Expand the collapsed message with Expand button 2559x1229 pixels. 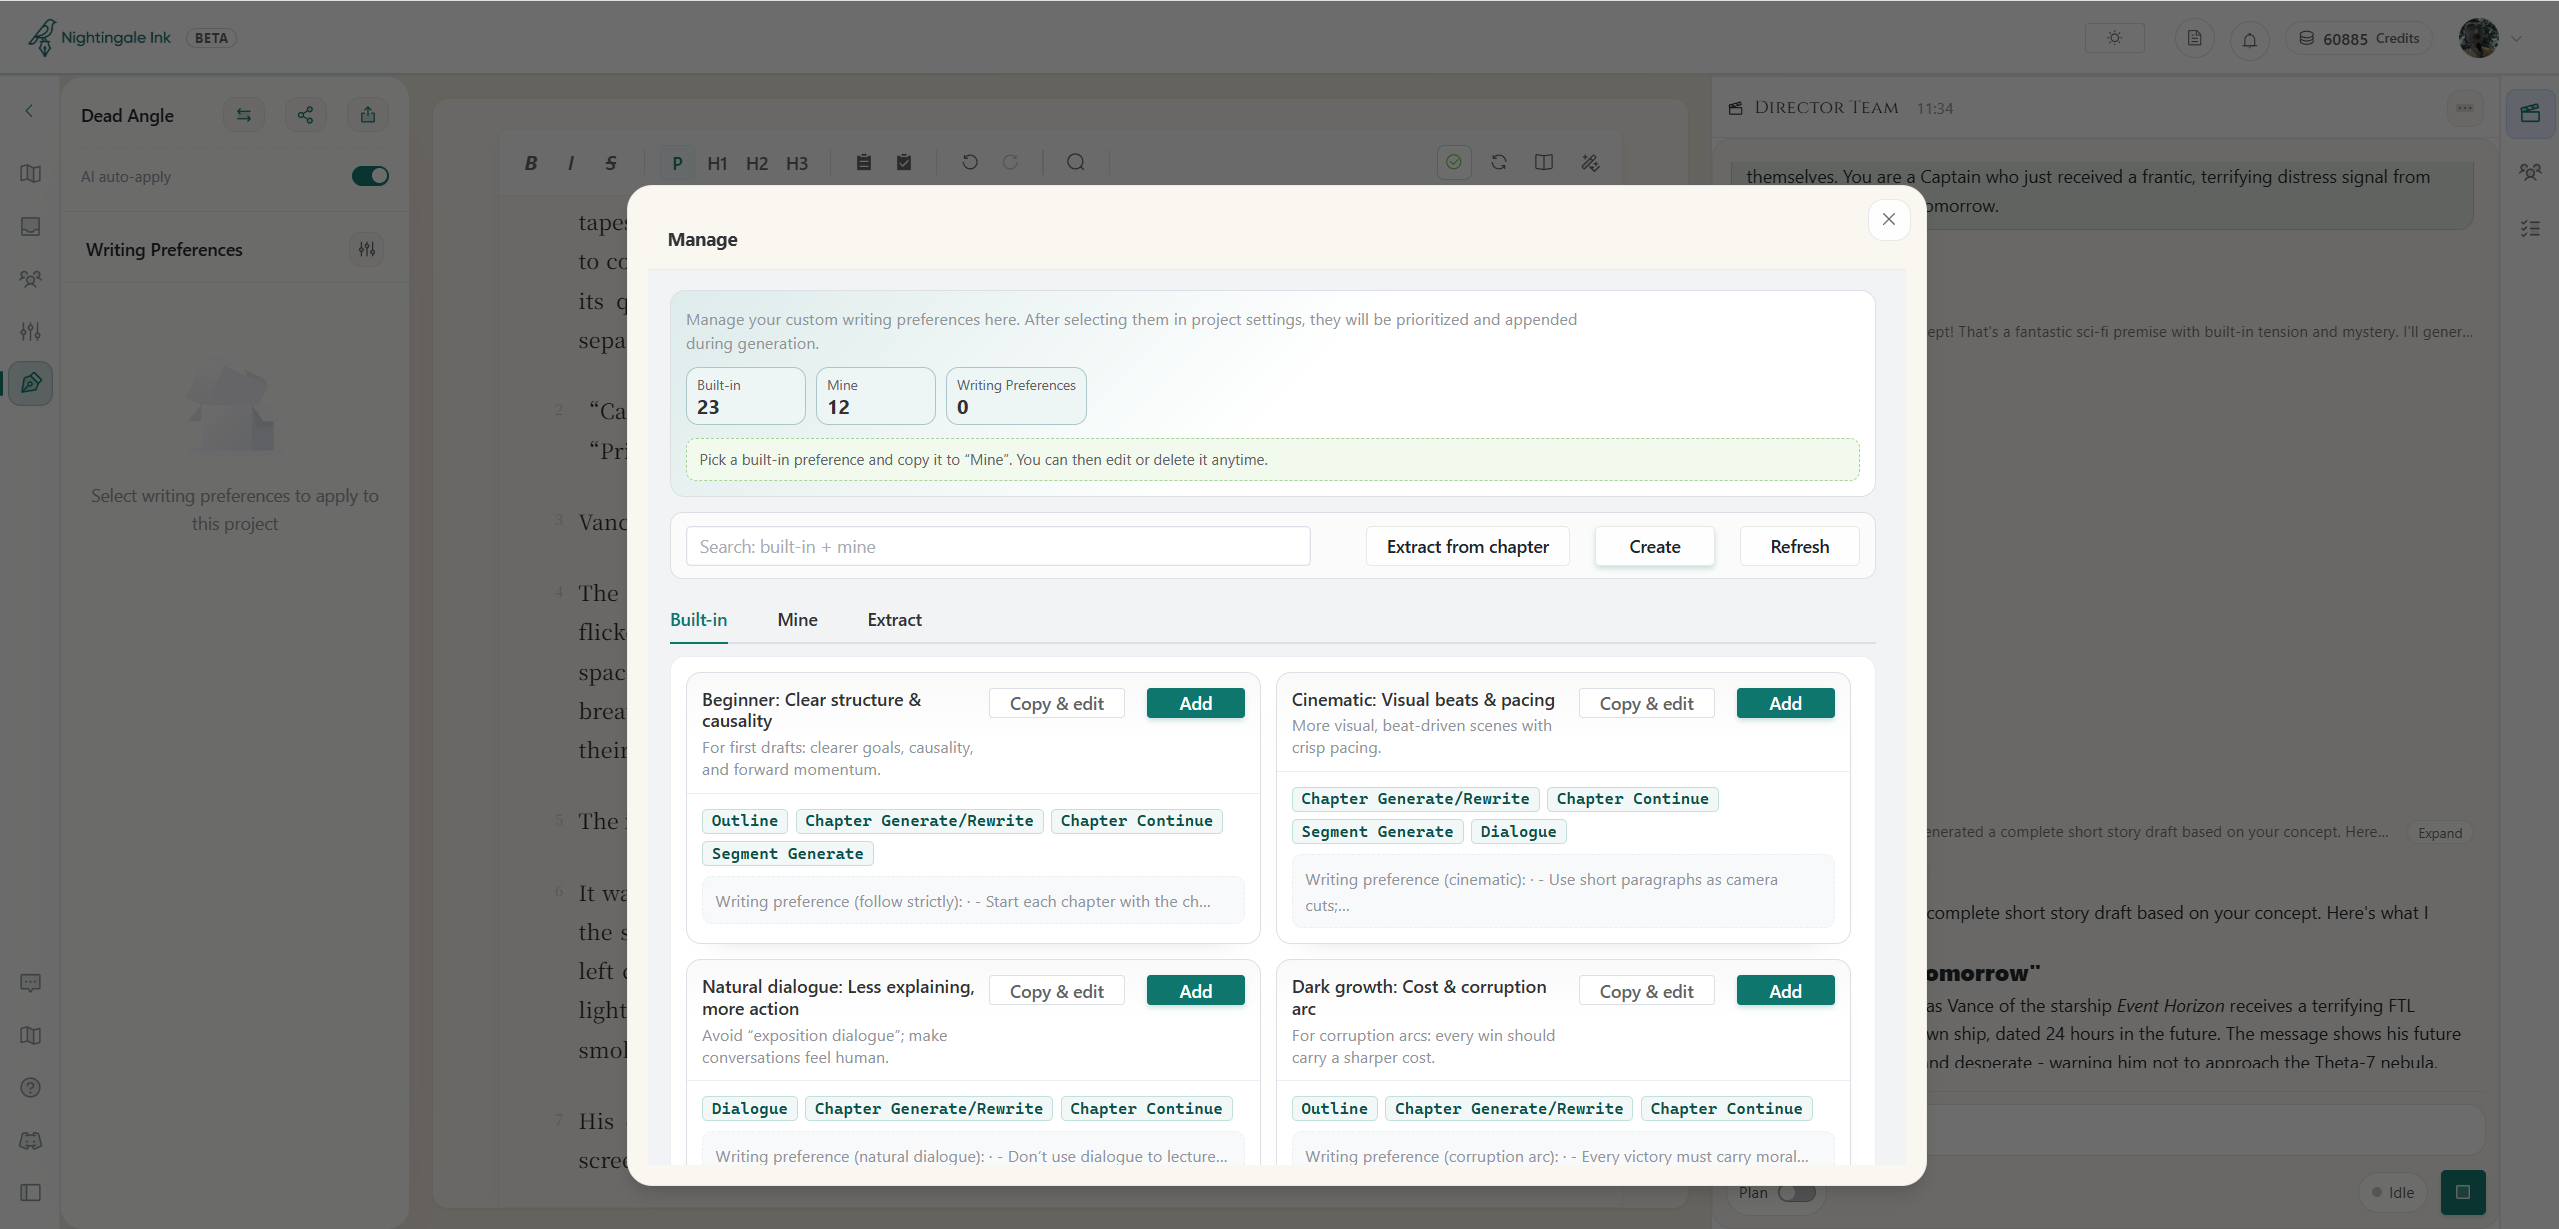pos(2439,833)
